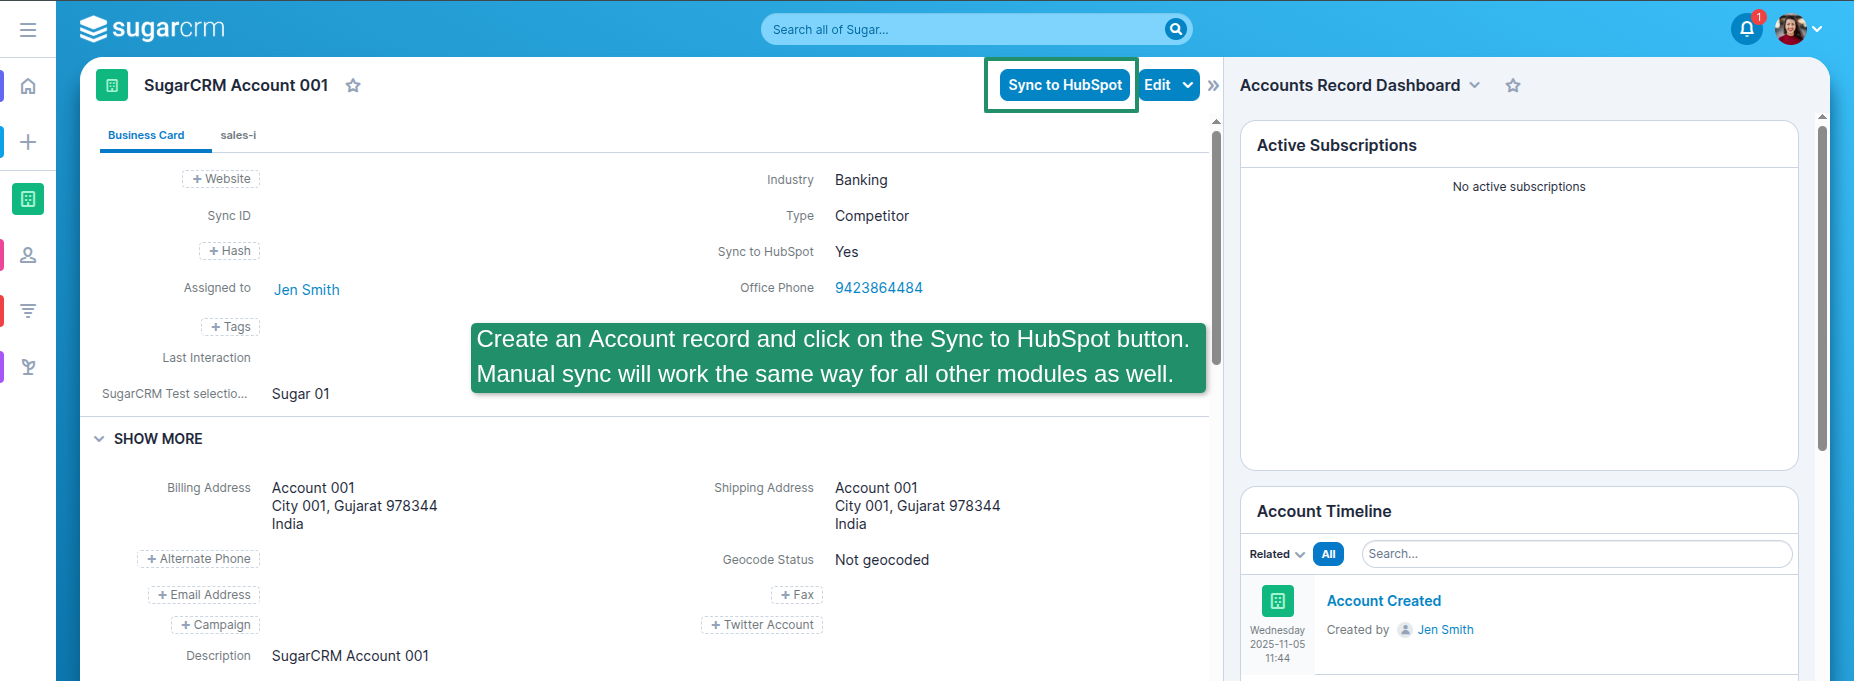Select the Industry value Banking
The width and height of the screenshot is (1854, 681).
pos(861,180)
